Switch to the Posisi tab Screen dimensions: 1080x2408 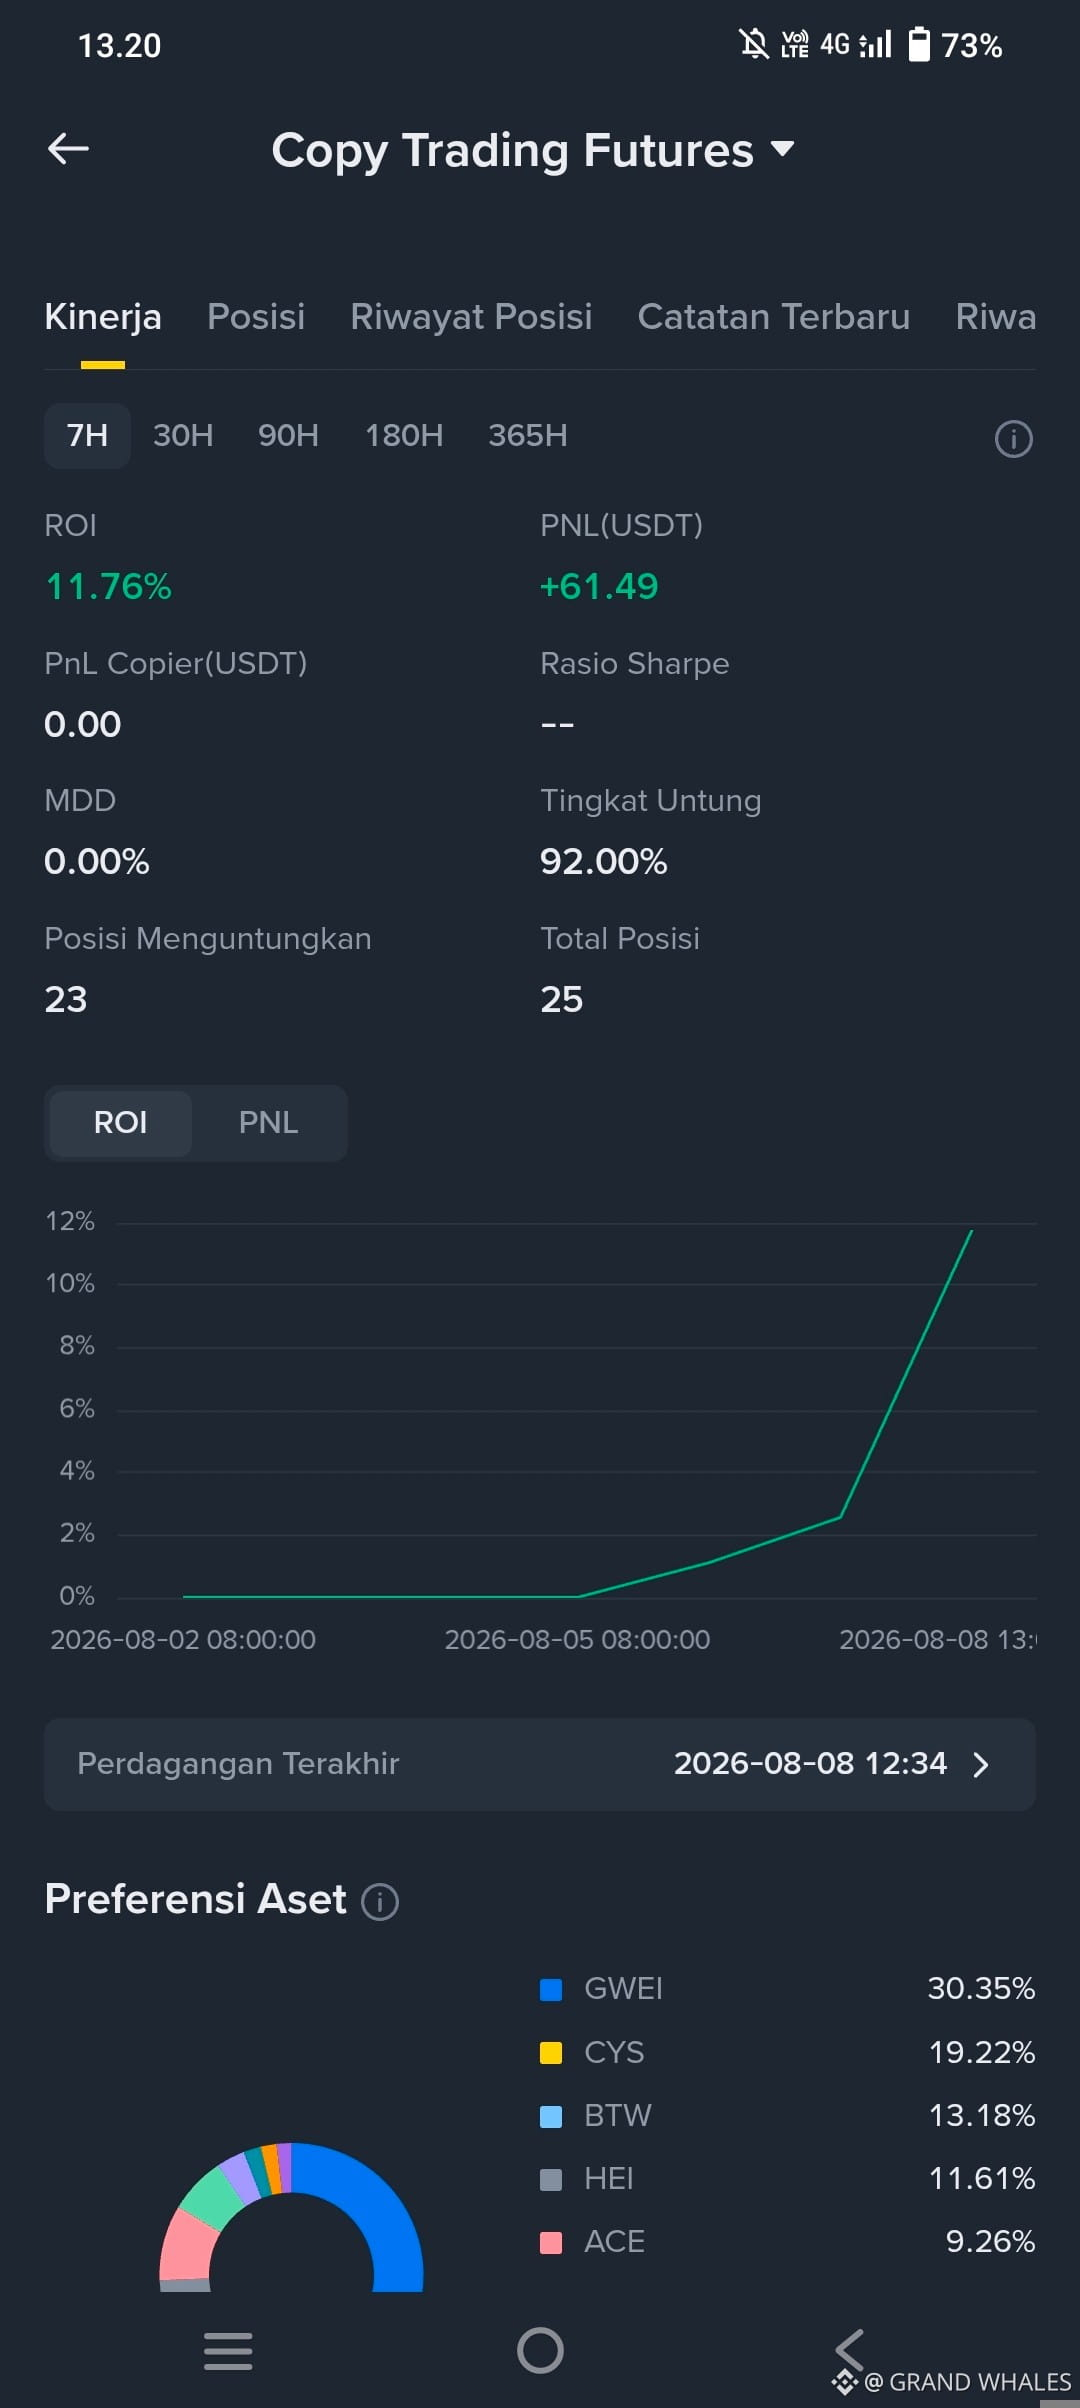256,316
